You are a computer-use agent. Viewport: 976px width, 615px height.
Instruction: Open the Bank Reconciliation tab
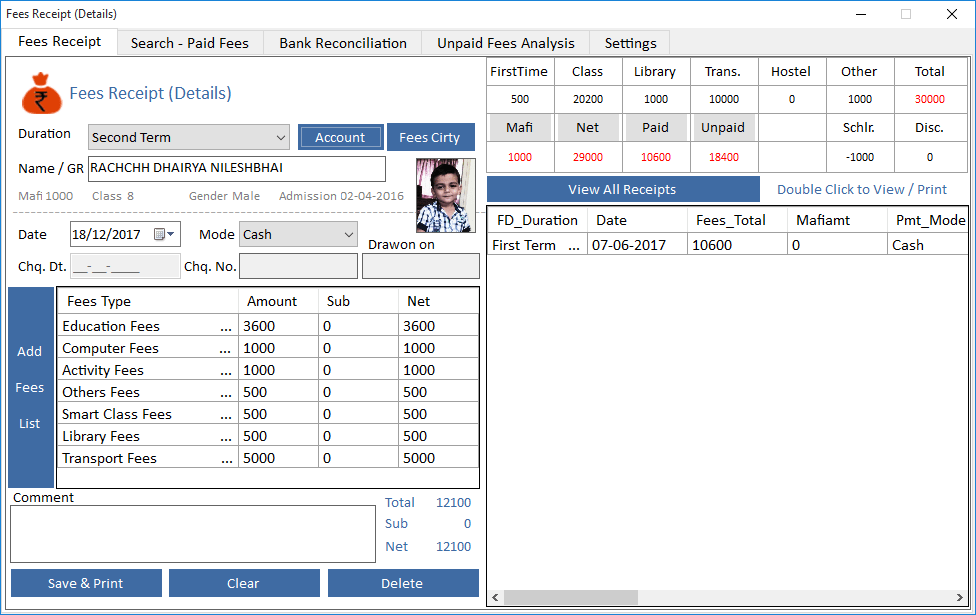pyautogui.click(x=343, y=43)
